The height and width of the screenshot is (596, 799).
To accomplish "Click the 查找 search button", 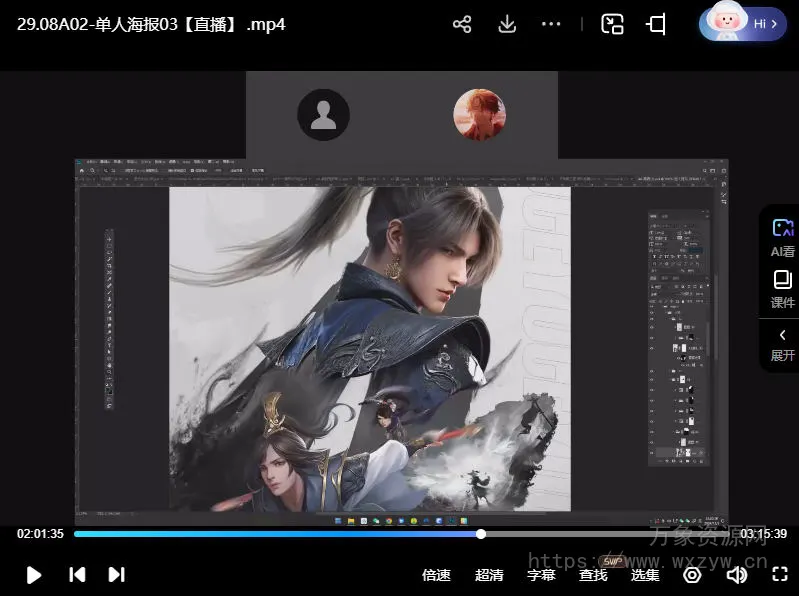I will [593, 575].
